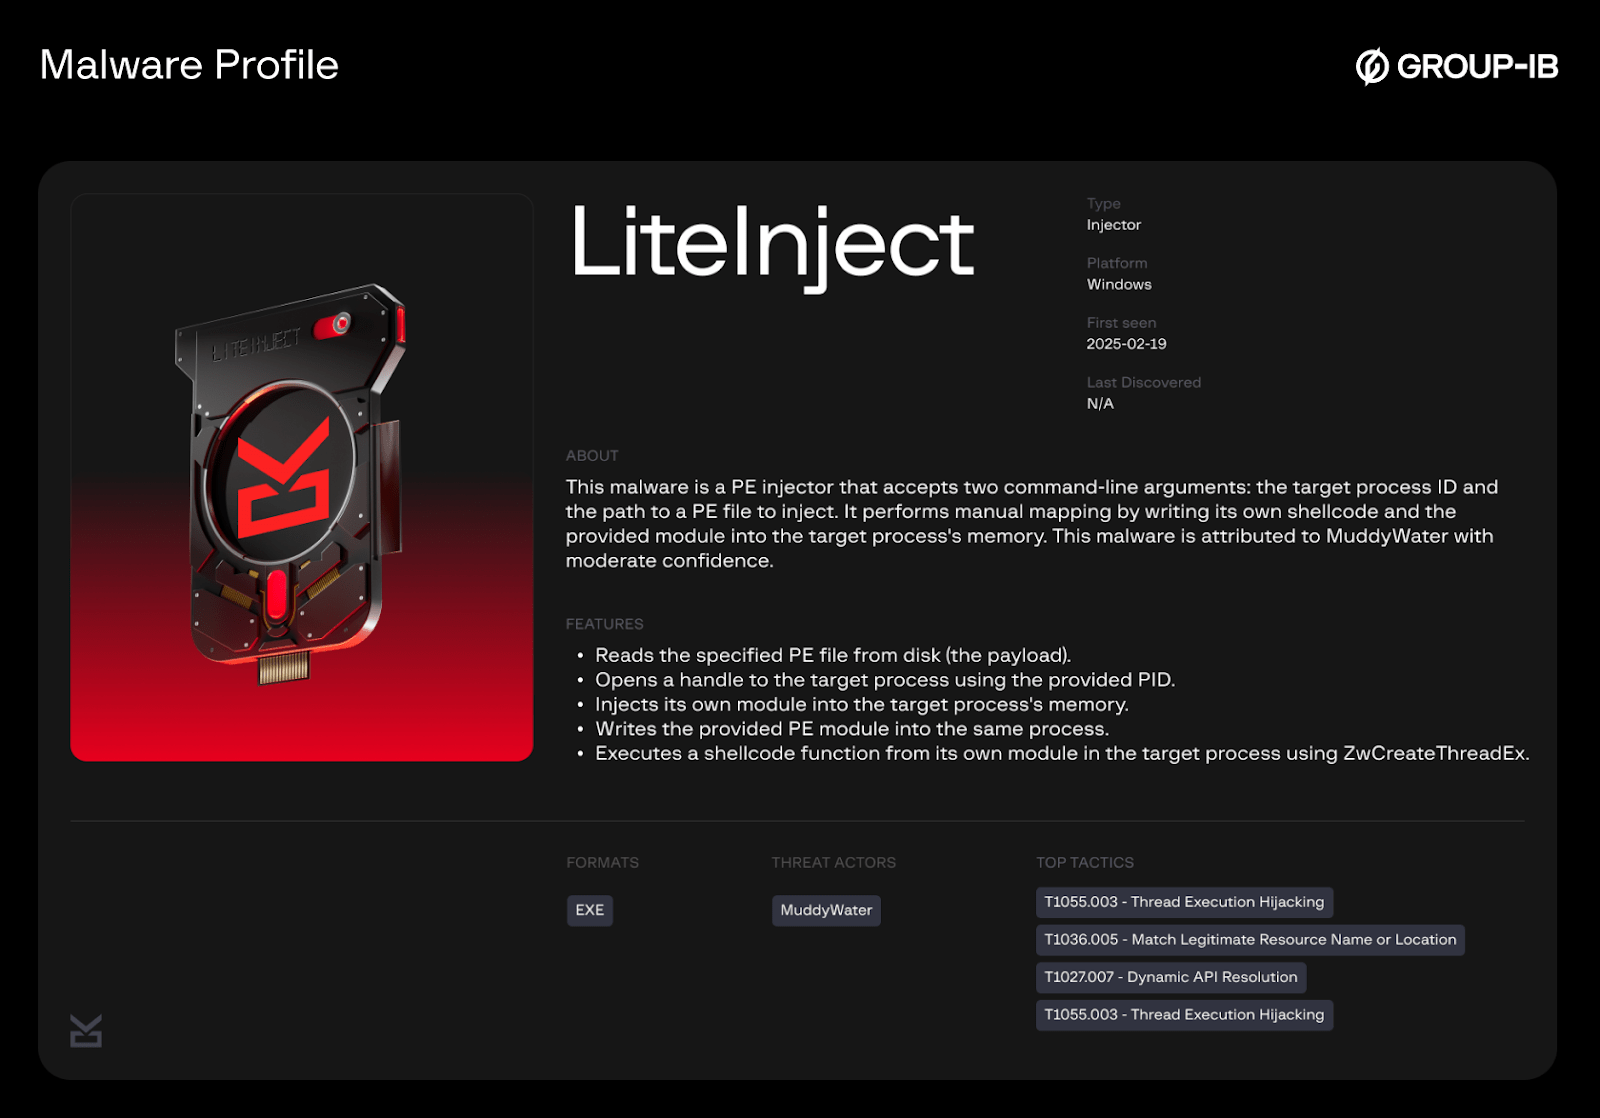Click the Windows platform value

1119,285
